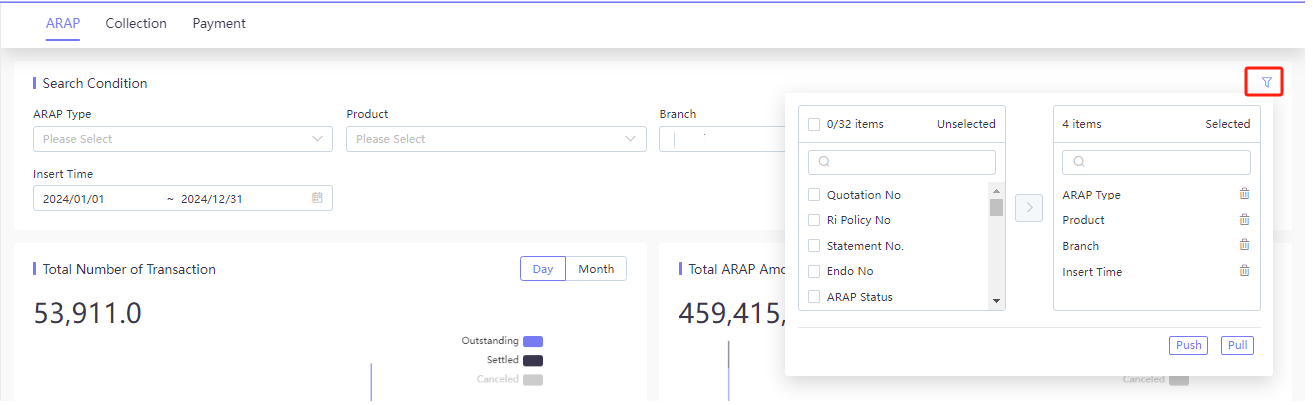Click the 'Search Condition' heading

95,83
